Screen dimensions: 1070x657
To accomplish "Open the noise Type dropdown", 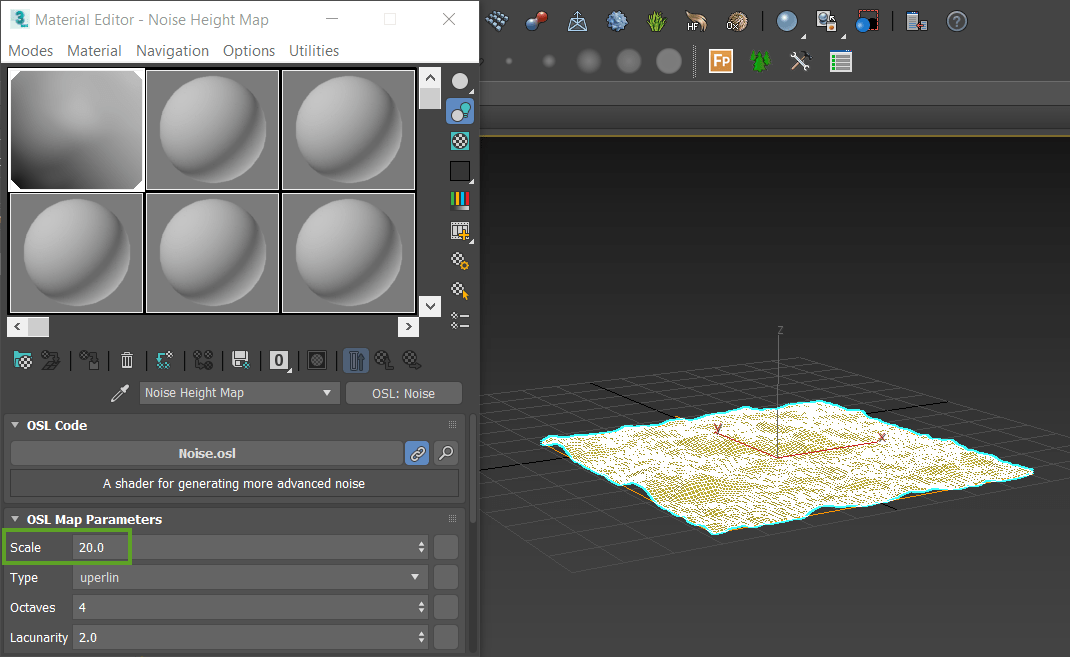I will (250, 577).
